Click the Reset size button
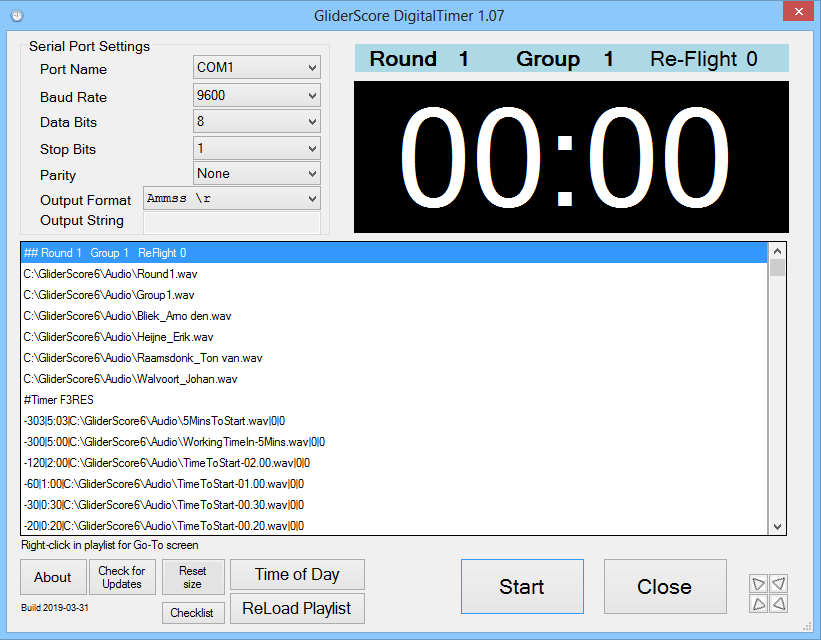Screen dimensions: 821x640 click(193, 577)
